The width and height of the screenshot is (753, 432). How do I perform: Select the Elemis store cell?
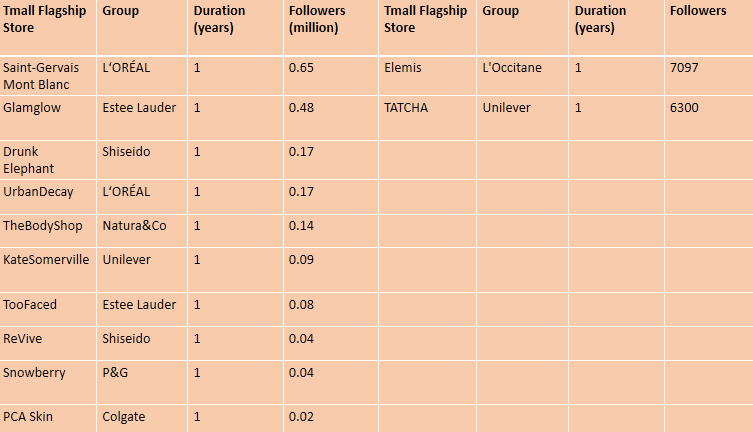[x=427, y=76]
